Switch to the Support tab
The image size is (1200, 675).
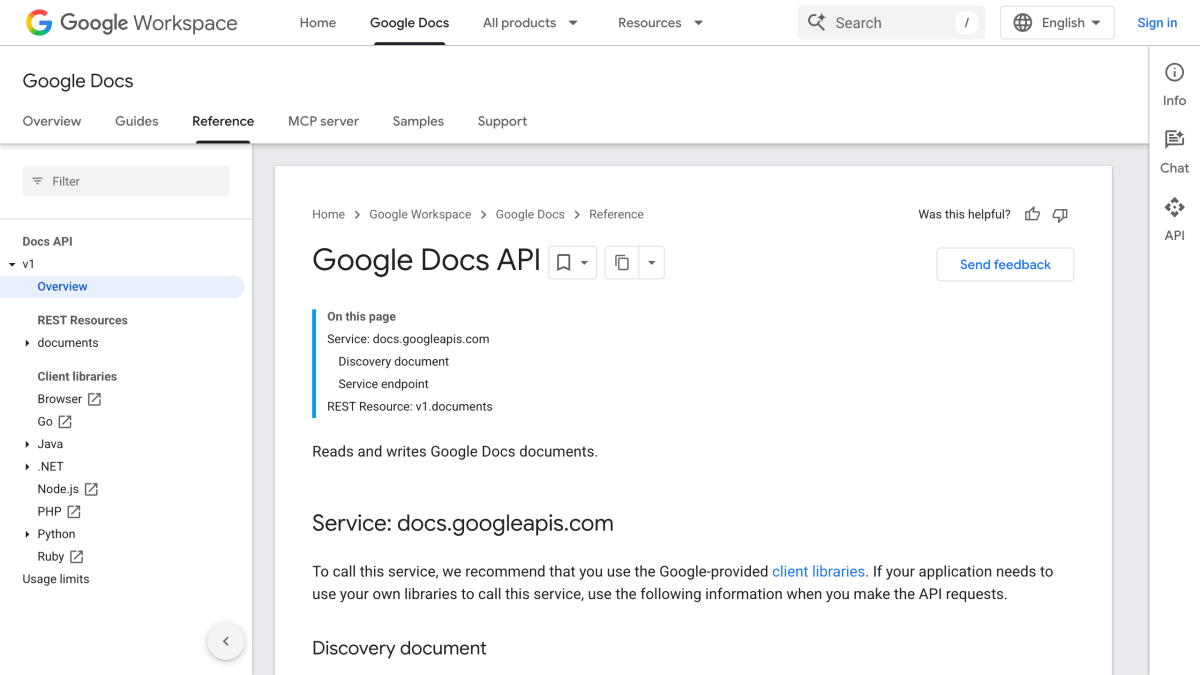[502, 121]
